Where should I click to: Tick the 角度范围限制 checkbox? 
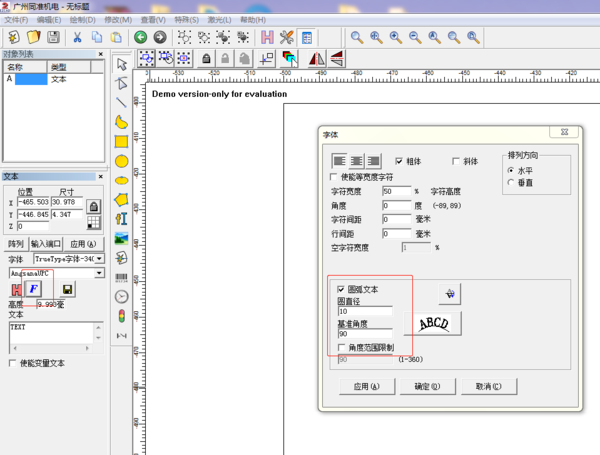[341, 347]
